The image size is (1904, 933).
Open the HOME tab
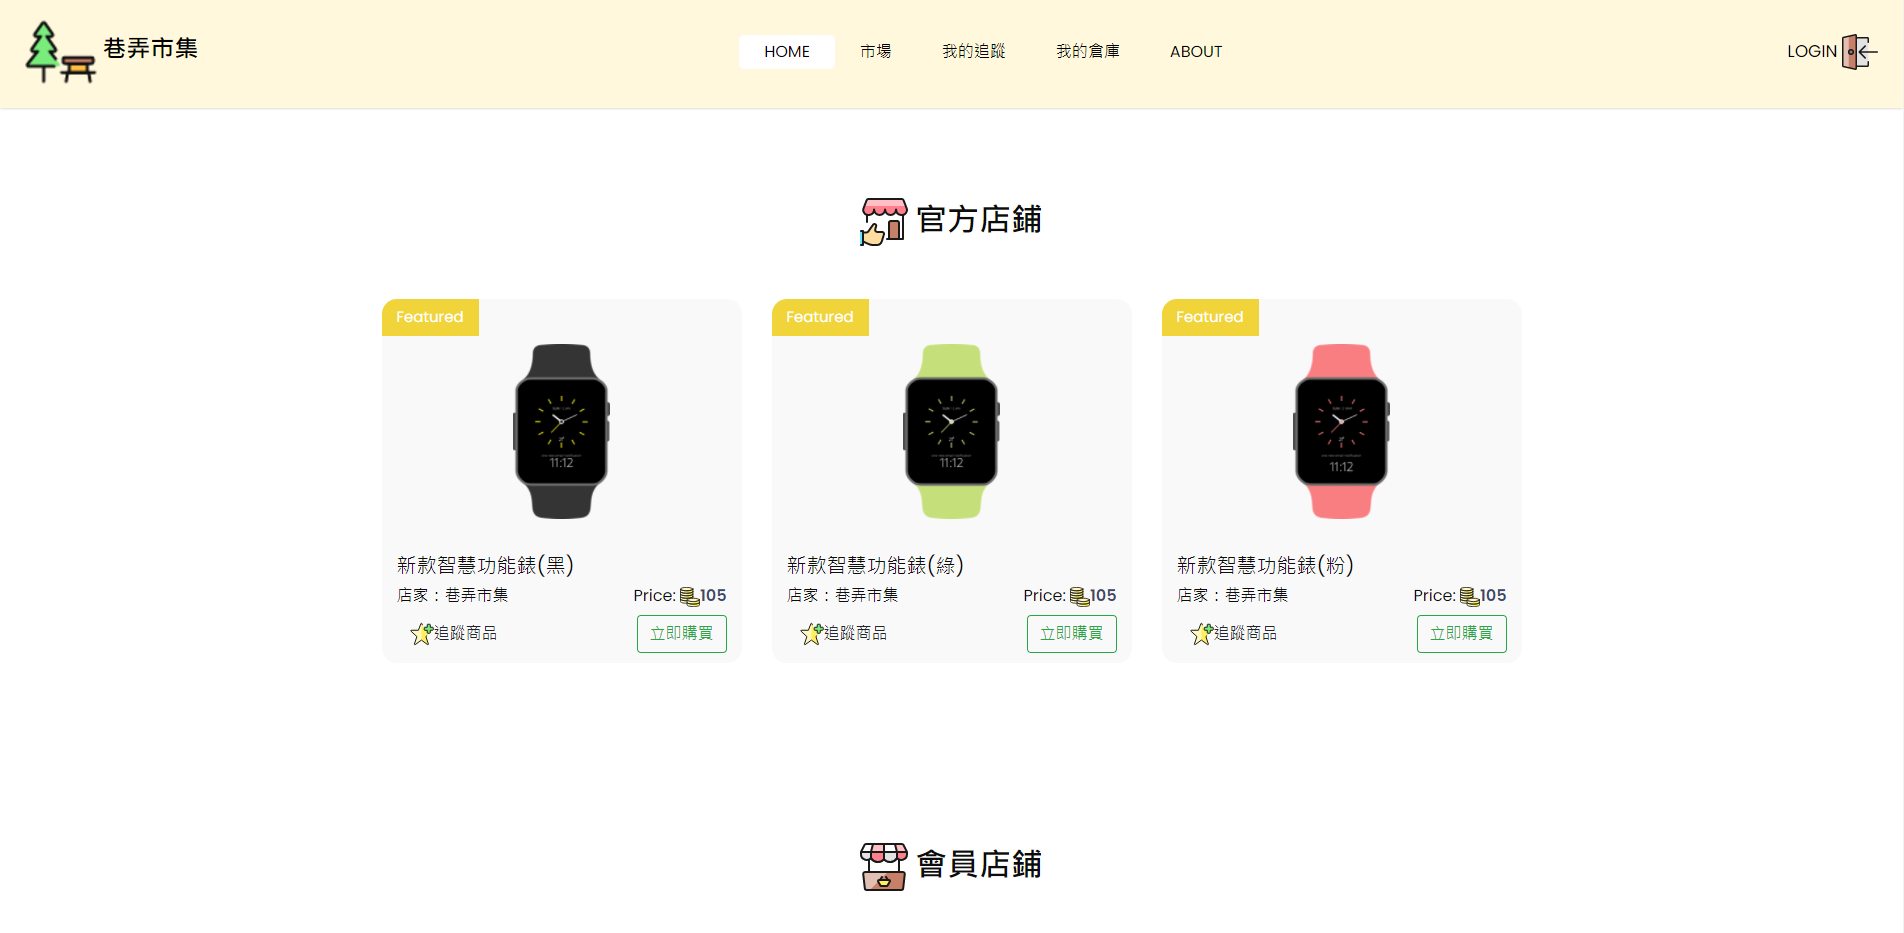[787, 52]
